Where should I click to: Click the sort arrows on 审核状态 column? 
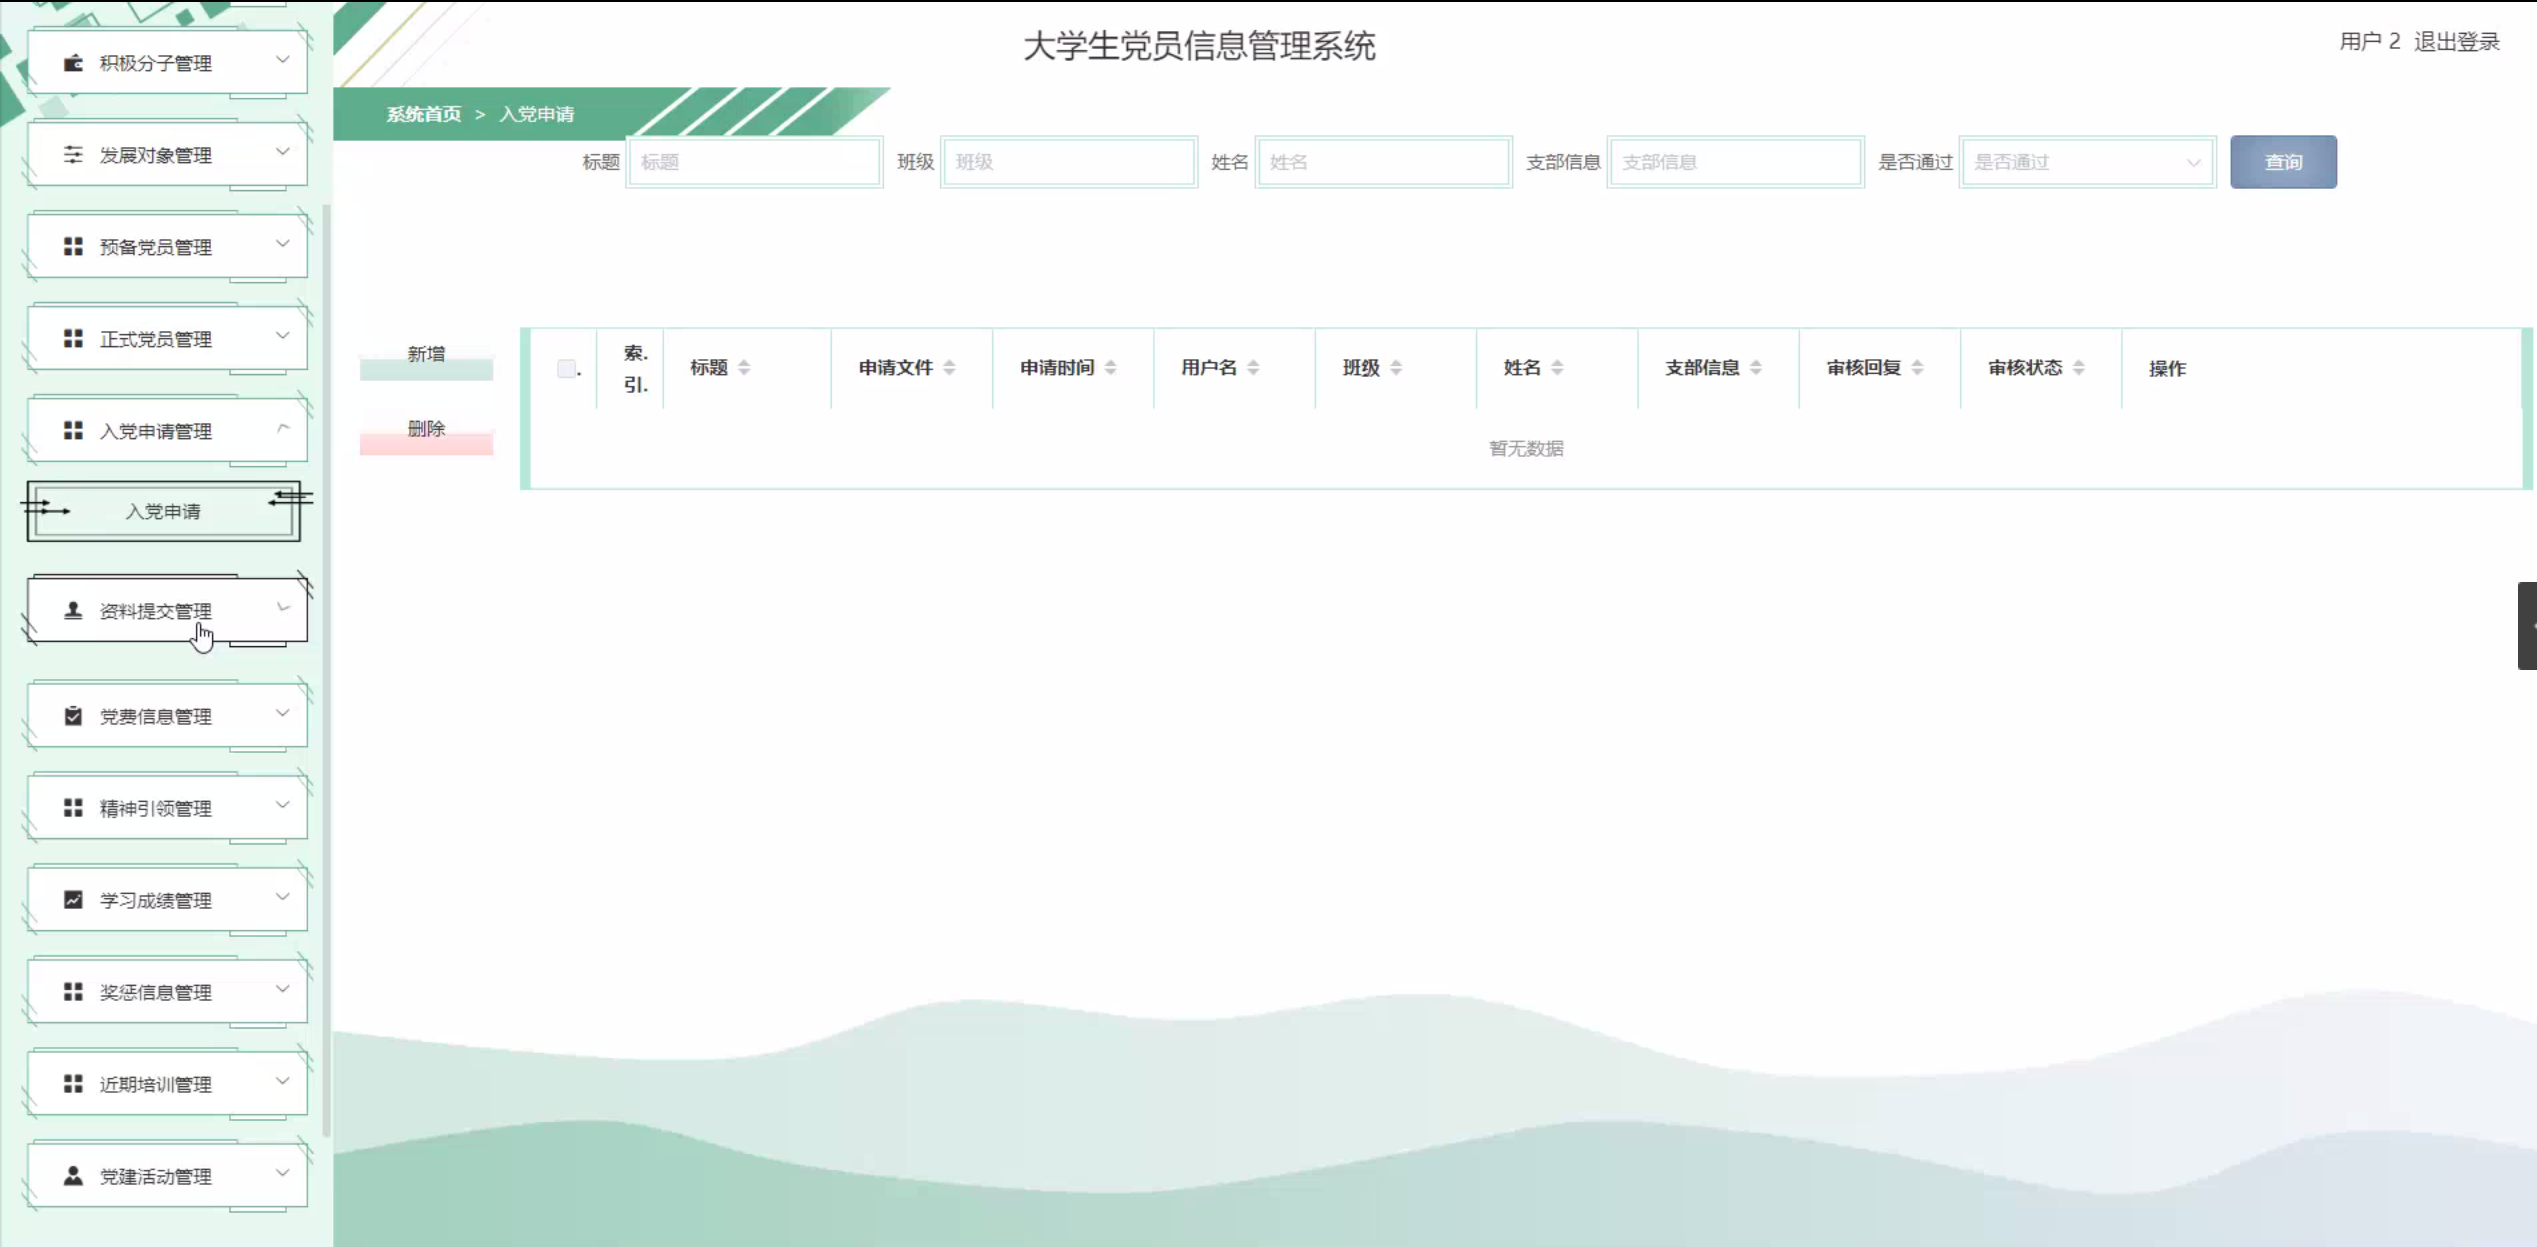(2078, 368)
